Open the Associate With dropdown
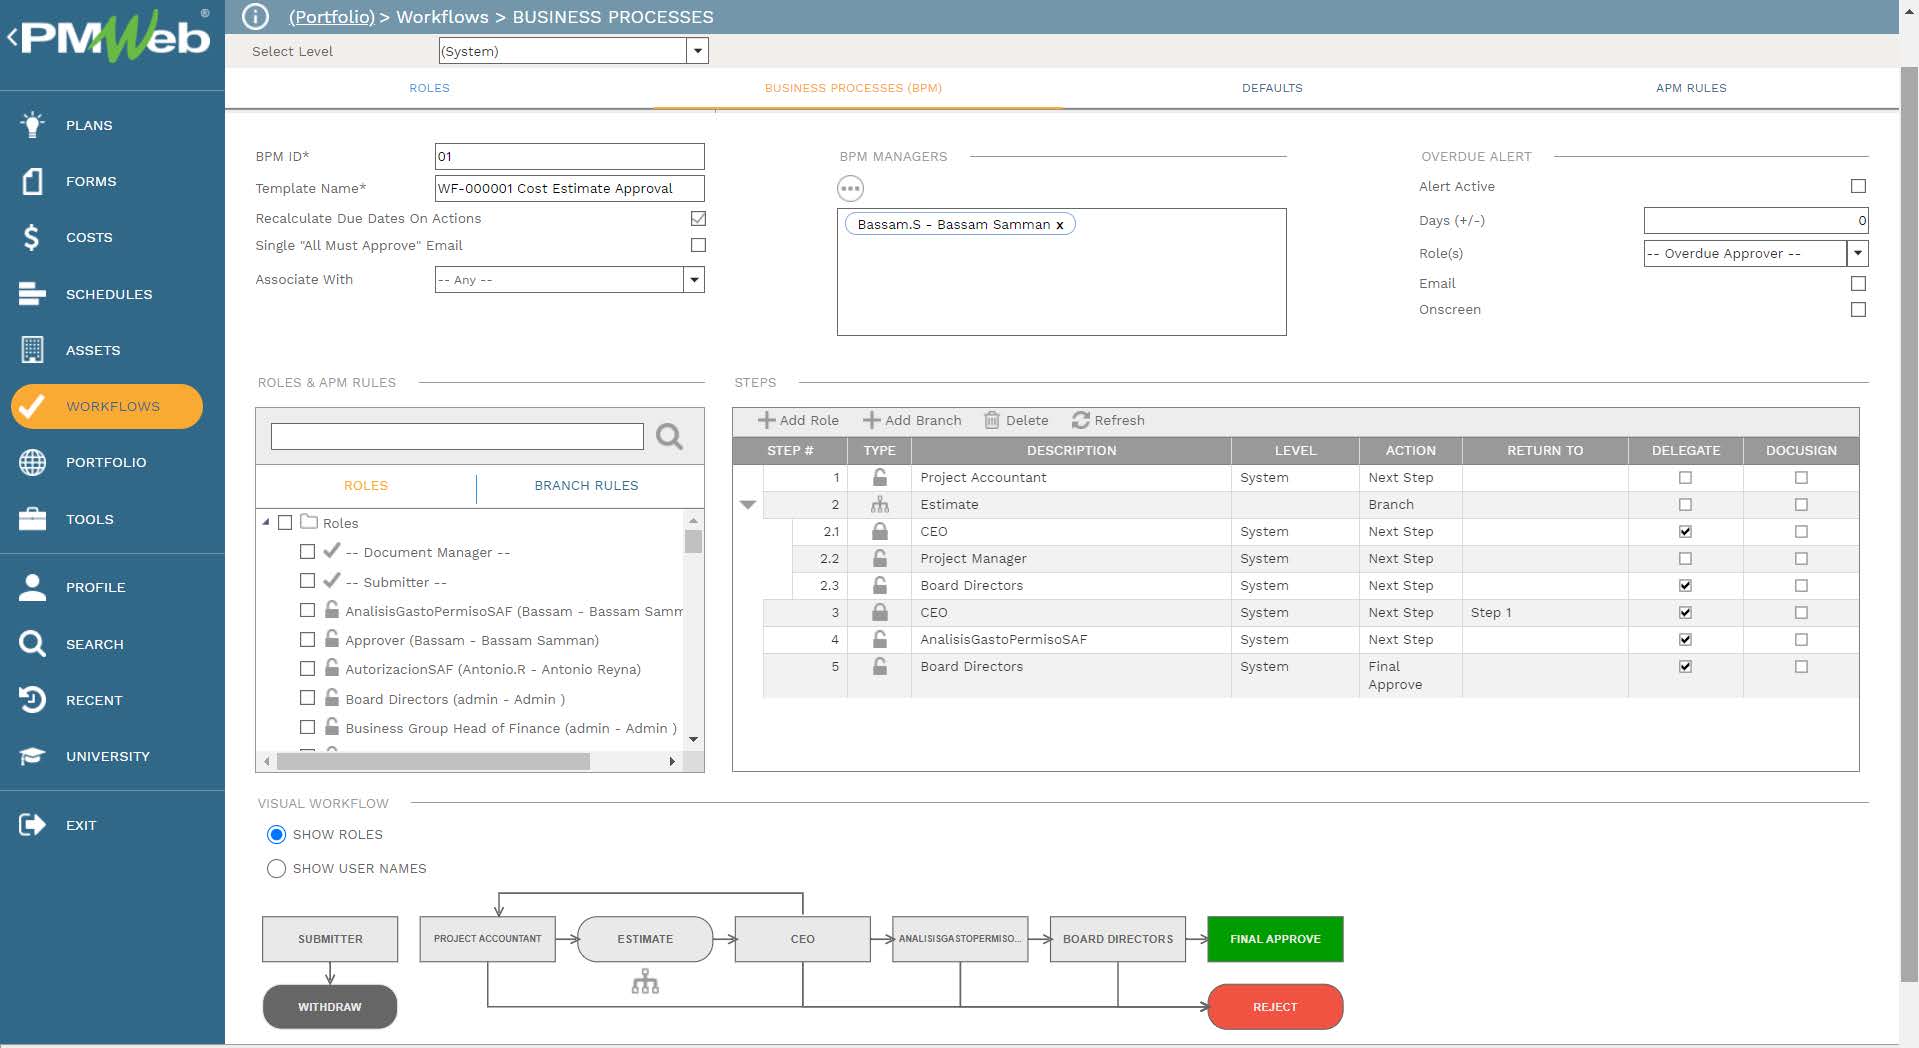Viewport: 1919px width, 1048px height. (x=693, y=280)
